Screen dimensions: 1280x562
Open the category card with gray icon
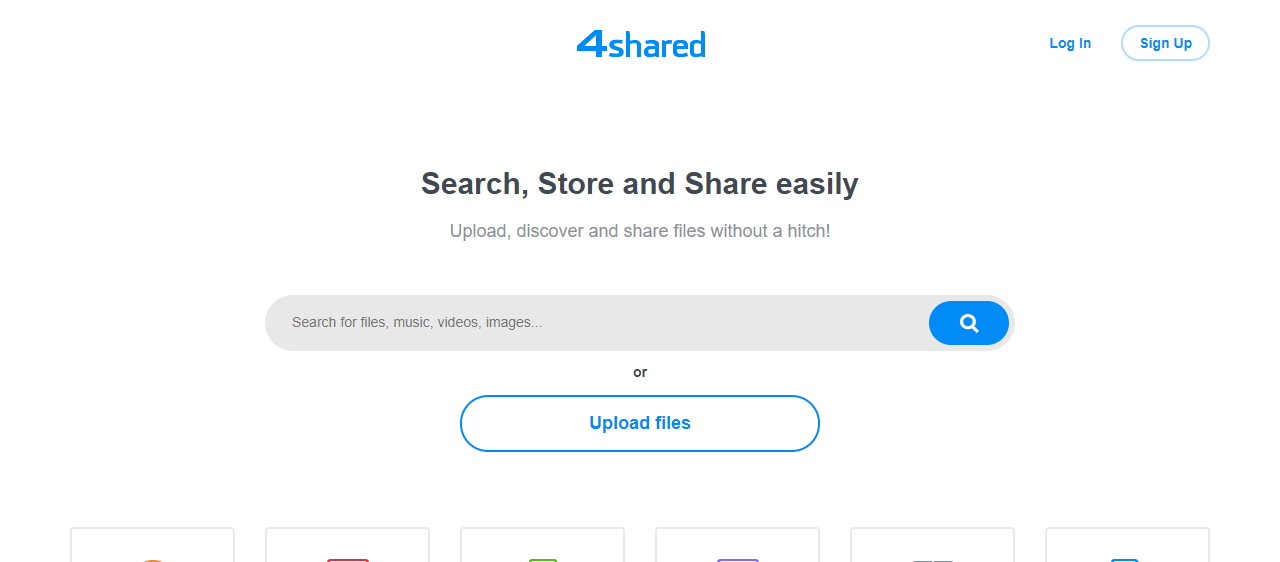coord(932,545)
